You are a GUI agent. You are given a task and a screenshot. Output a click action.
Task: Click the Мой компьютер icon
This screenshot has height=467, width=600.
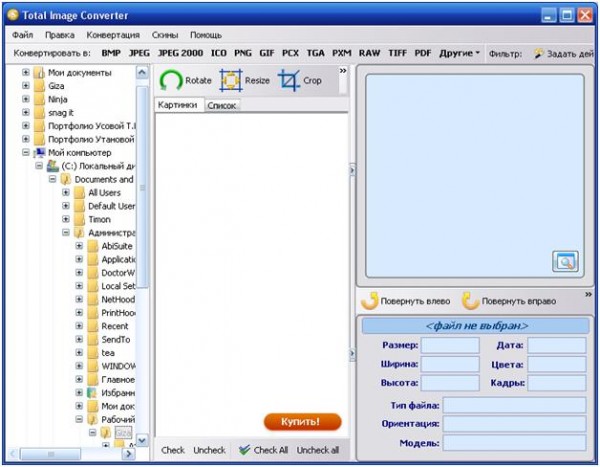click(39, 153)
